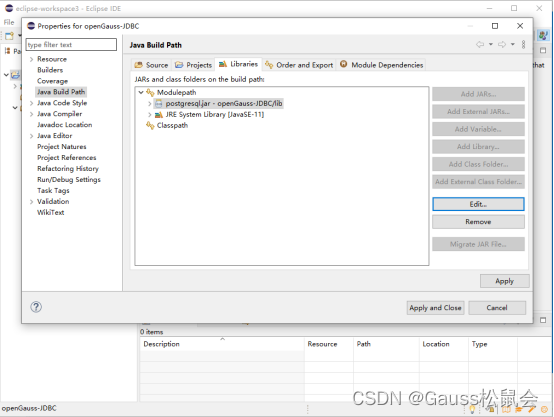Click Add Class Folder... button
Screen dimensions: 554x417
tap(478, 164)
